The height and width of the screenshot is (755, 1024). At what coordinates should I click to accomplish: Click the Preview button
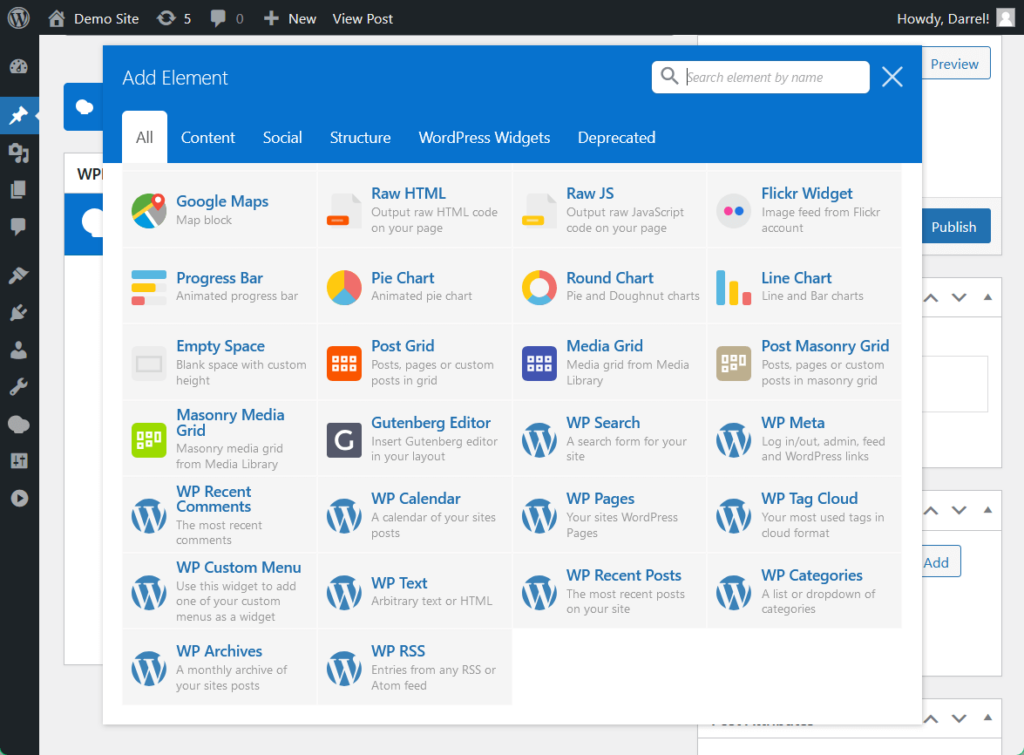click(954, 64)
